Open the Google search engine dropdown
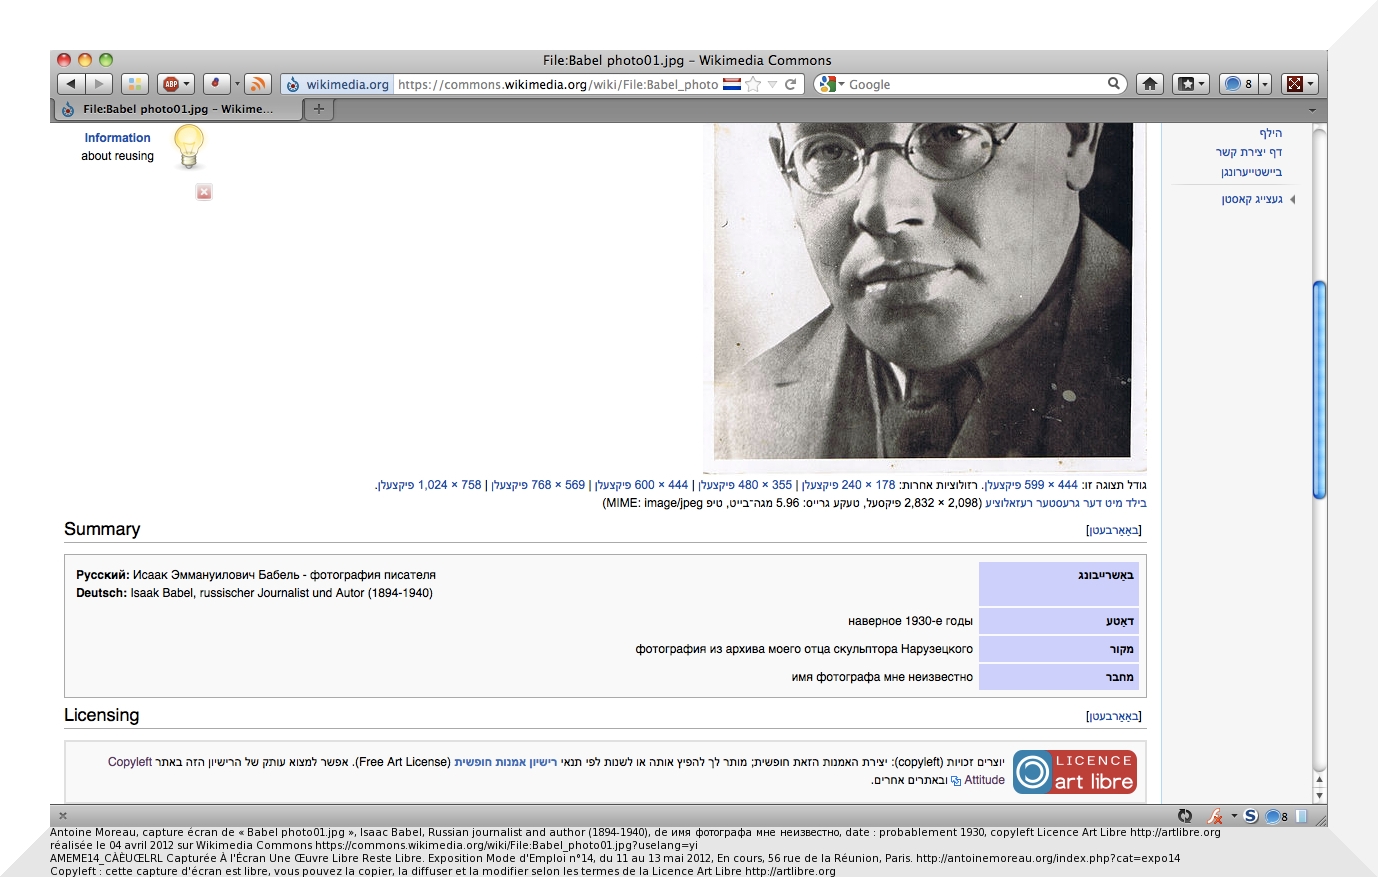Viewport: 1378px width, 877px height. click(x=831, y=84)
